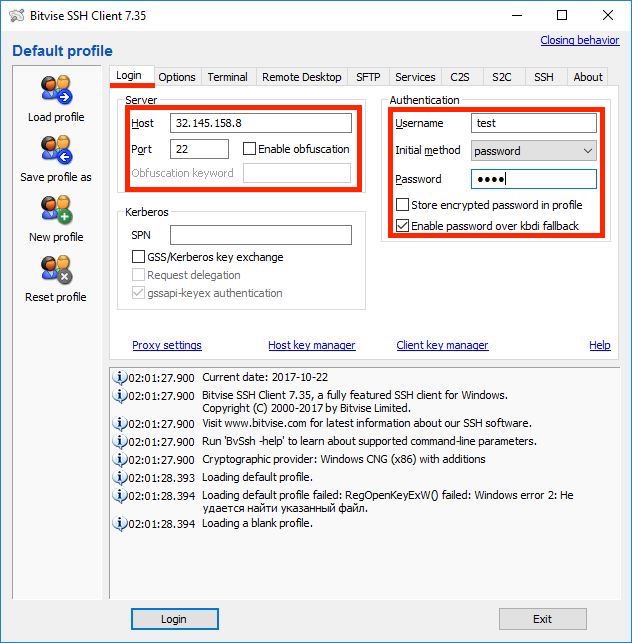Click the Password input field
This screenshot has height=643, width=632.
[x=534, y=179]
